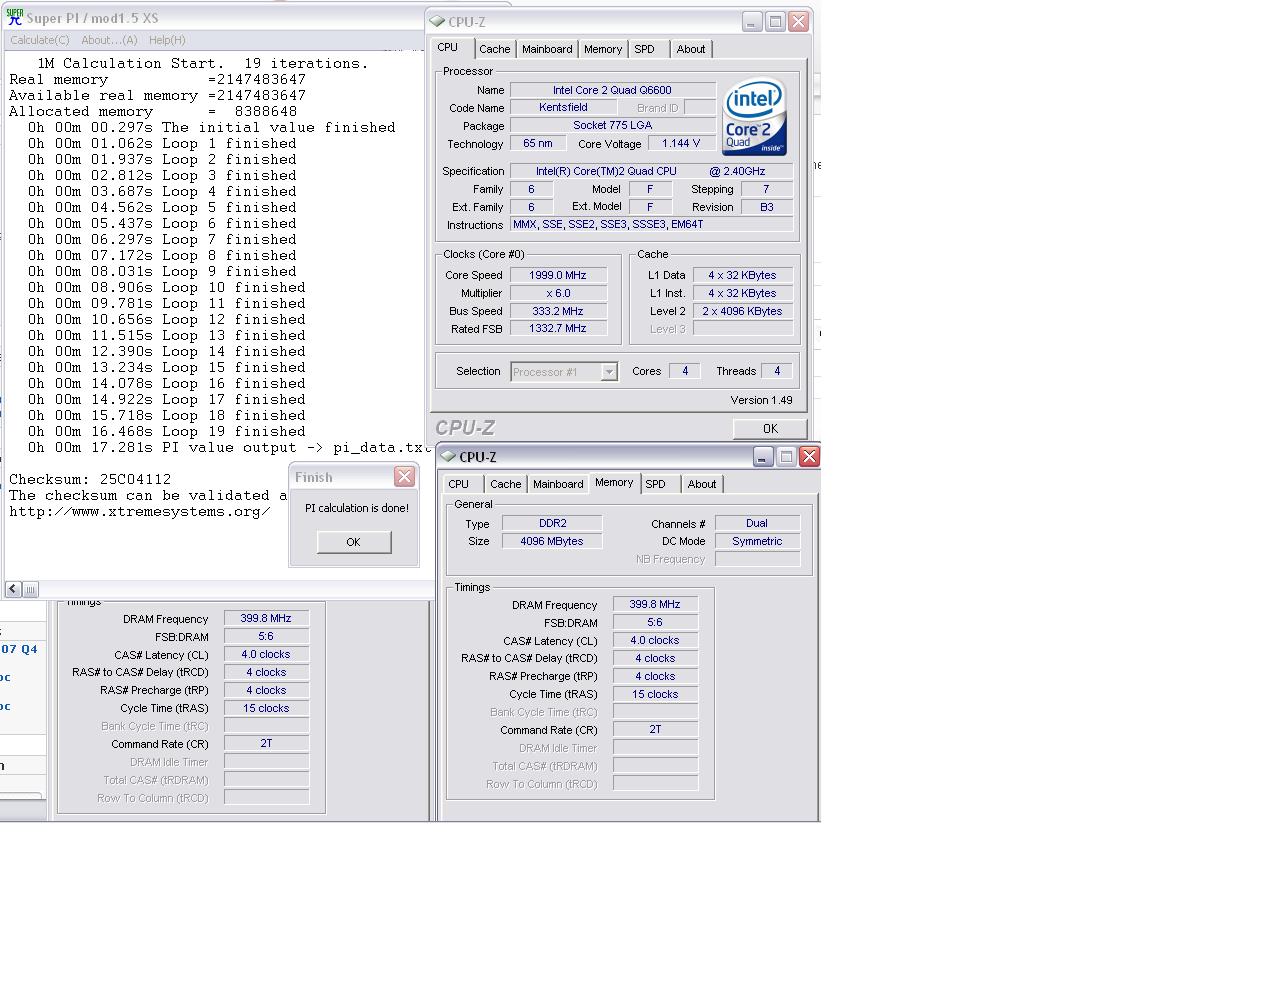Click the DRAM Frequency value in the background window

coord(266,618)
